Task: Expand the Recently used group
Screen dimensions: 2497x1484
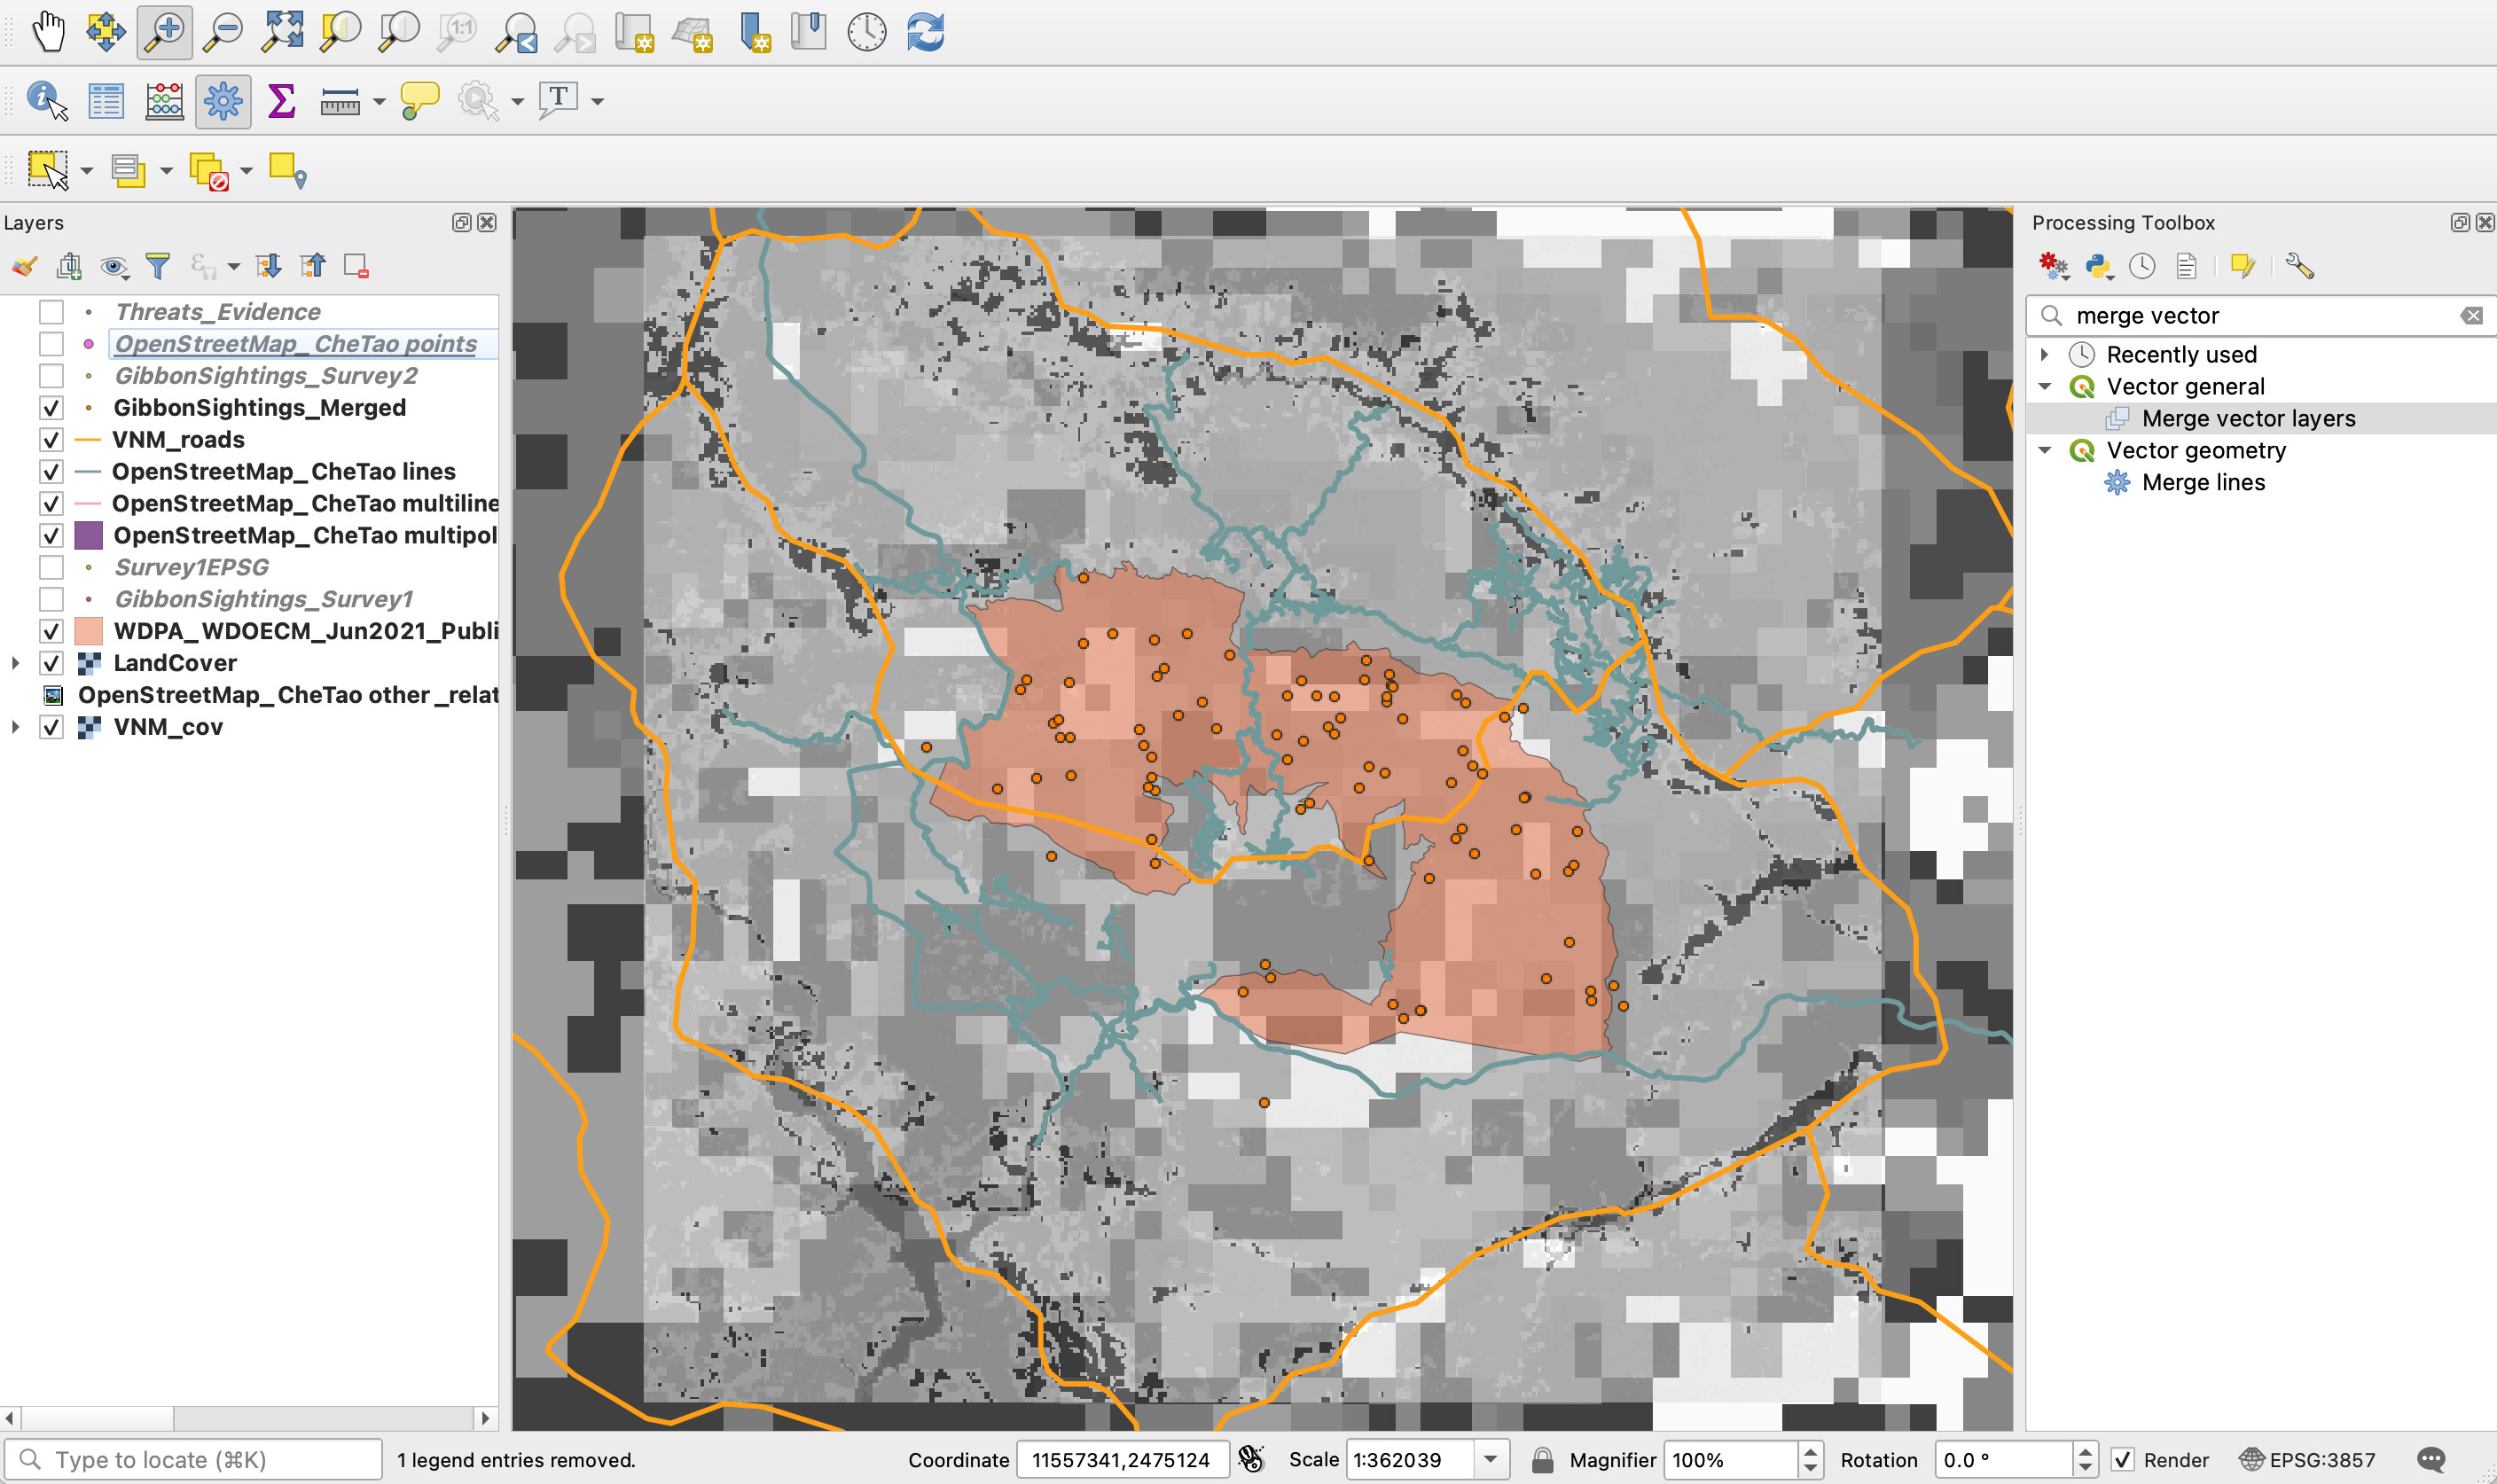Action: 2045,354
